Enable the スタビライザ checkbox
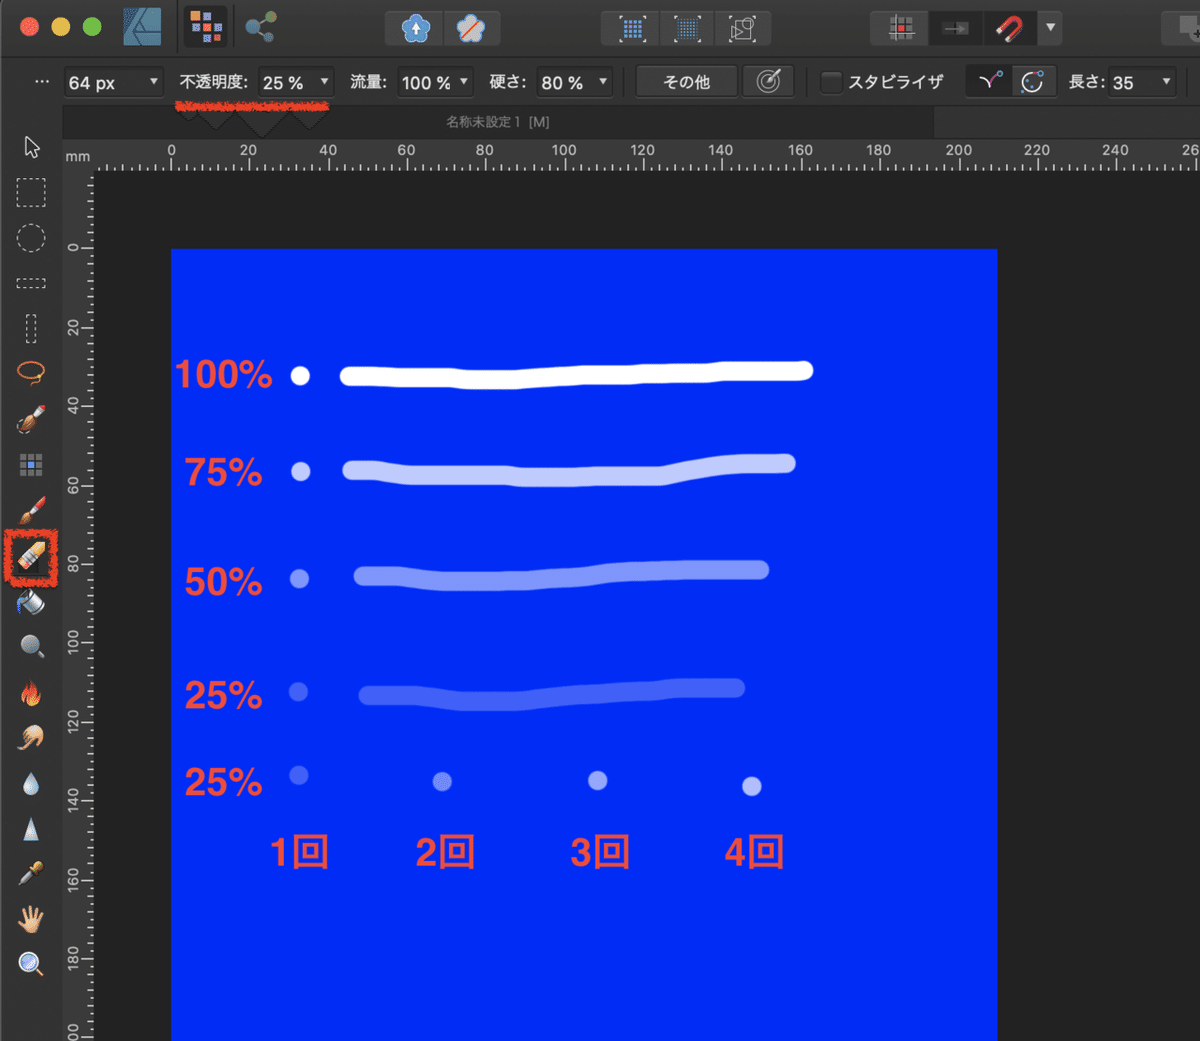 click(x=831, y=82)
